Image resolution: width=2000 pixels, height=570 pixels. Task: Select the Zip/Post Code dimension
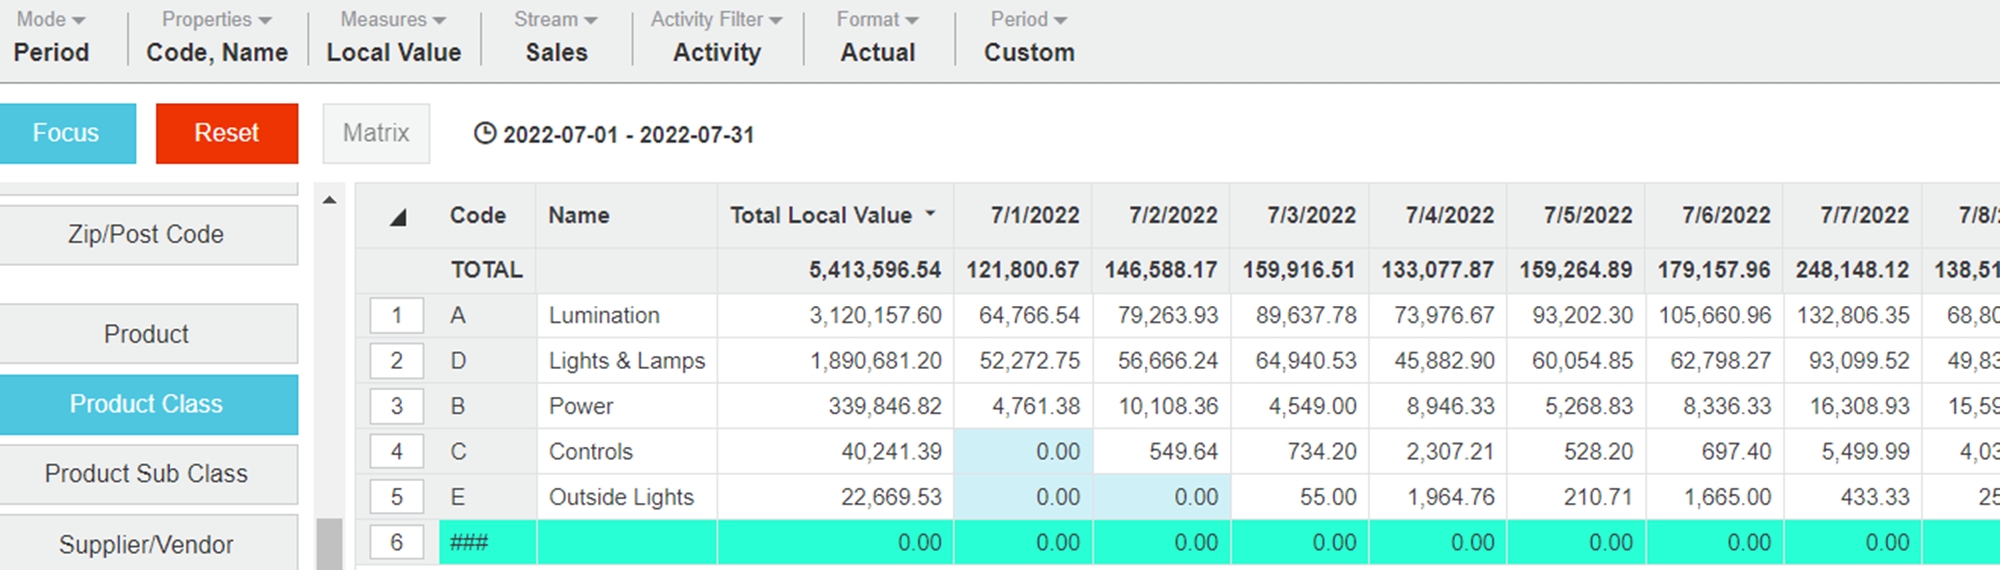[x=147, y=235]
